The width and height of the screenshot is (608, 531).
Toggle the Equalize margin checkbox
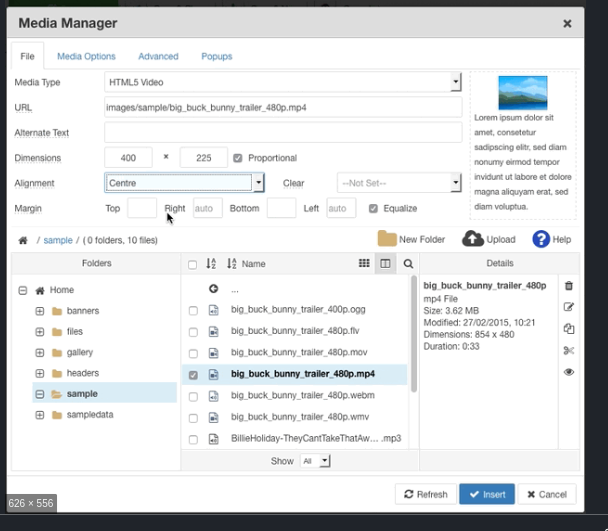(x=373, y=209)
